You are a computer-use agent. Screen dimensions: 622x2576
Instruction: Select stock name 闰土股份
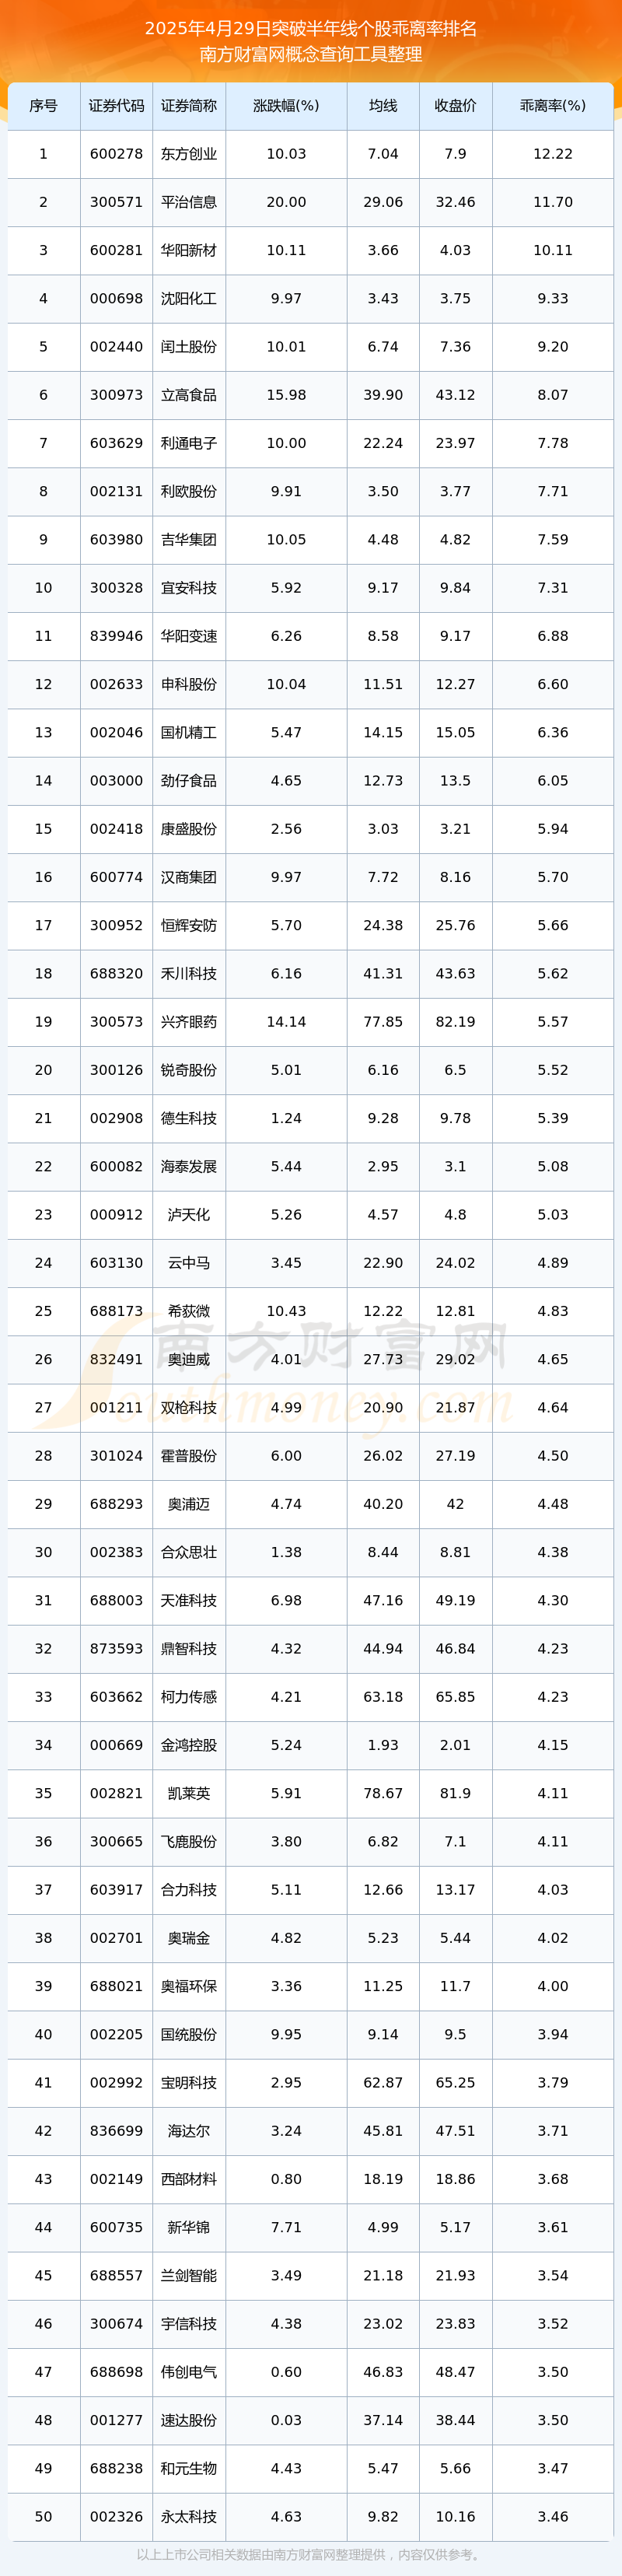[189, 347]
